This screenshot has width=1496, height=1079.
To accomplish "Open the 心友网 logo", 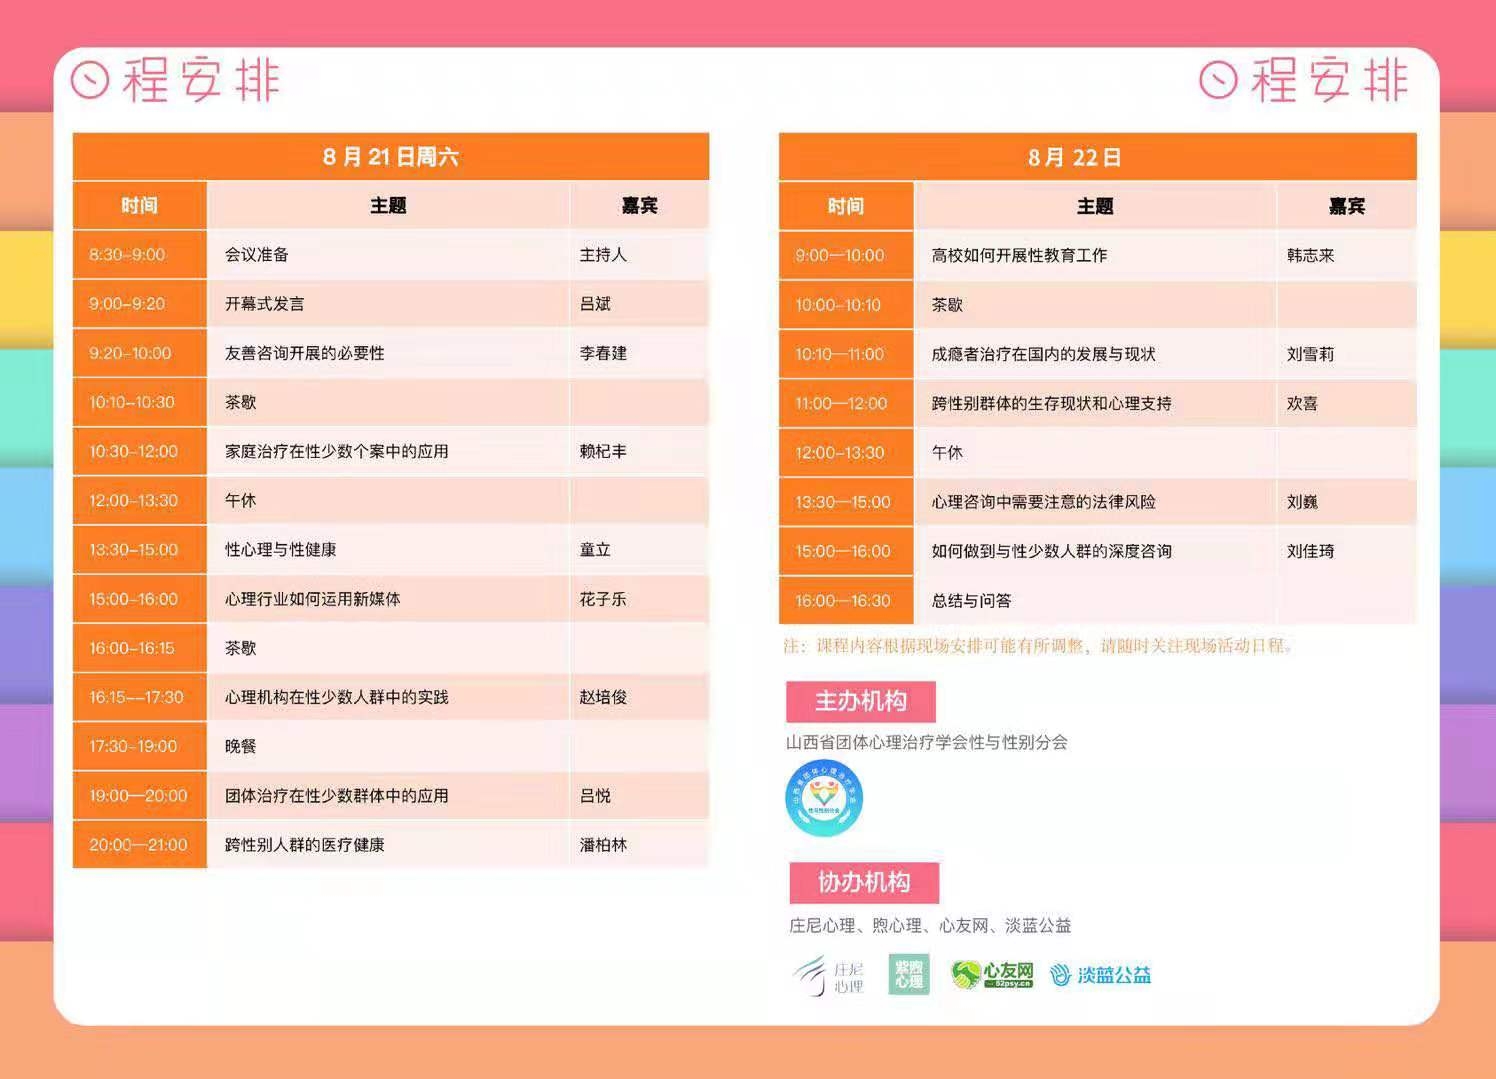I will (x=992, y=974).
